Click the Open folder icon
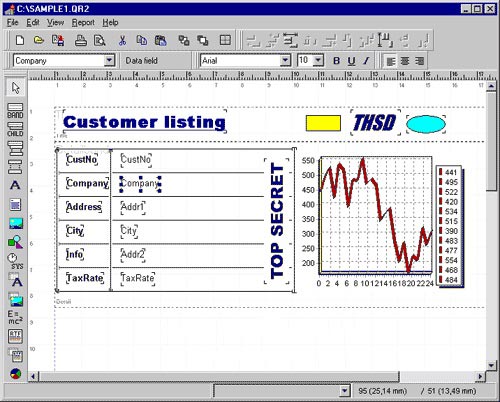The height and width of the screenshot is (402, 500). 39,41
